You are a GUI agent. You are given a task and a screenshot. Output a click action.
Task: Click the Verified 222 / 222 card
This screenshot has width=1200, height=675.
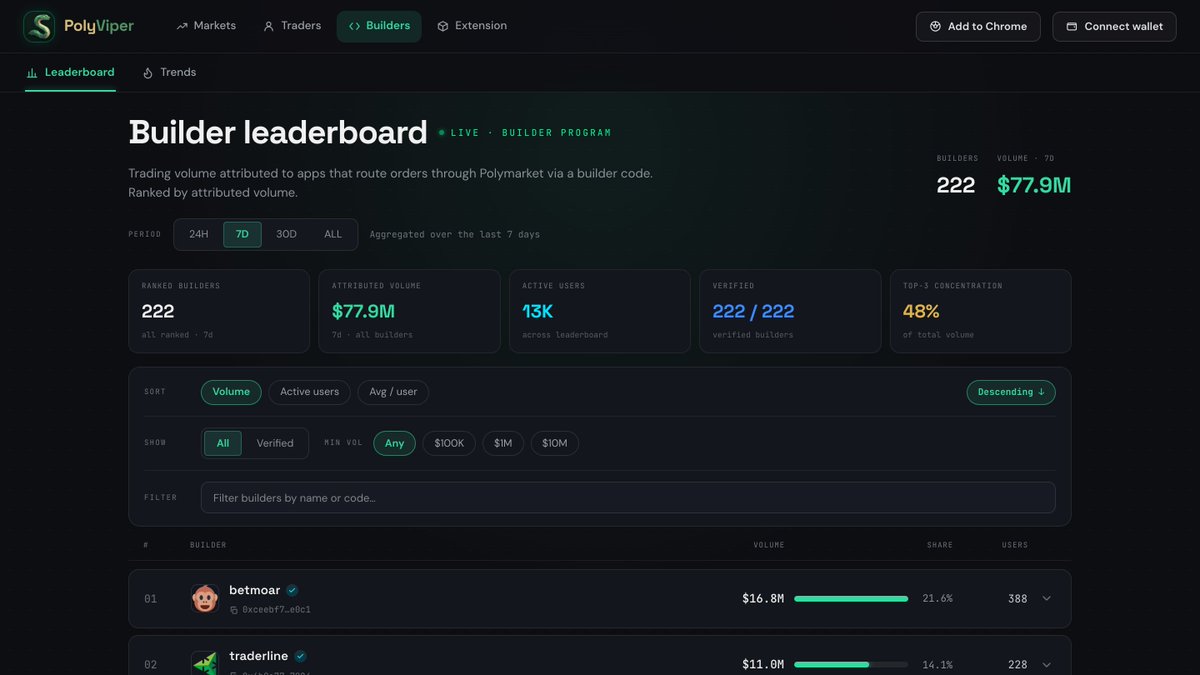790,311
